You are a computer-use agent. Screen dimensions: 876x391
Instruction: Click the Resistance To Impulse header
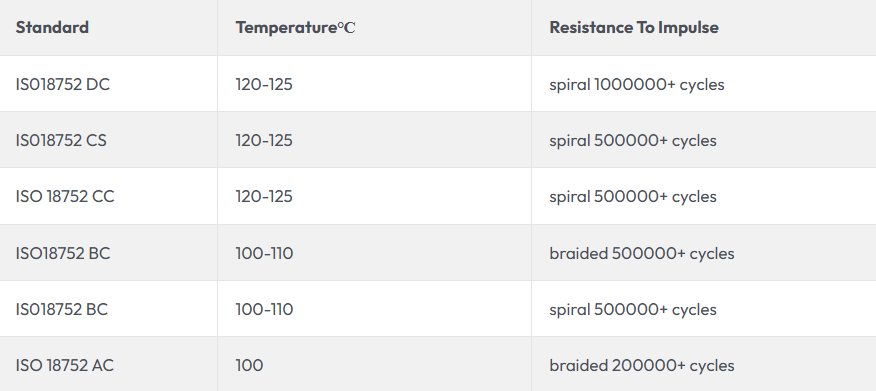634,27
